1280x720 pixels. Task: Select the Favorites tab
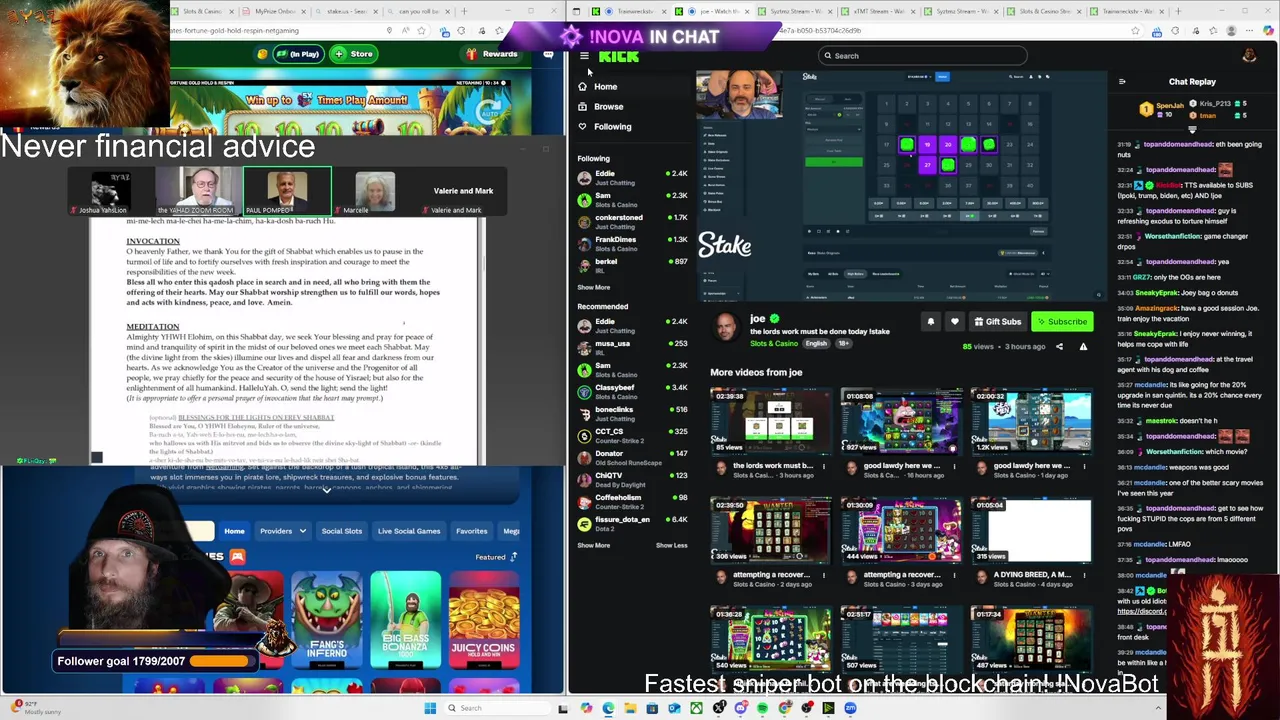[471, 531]
